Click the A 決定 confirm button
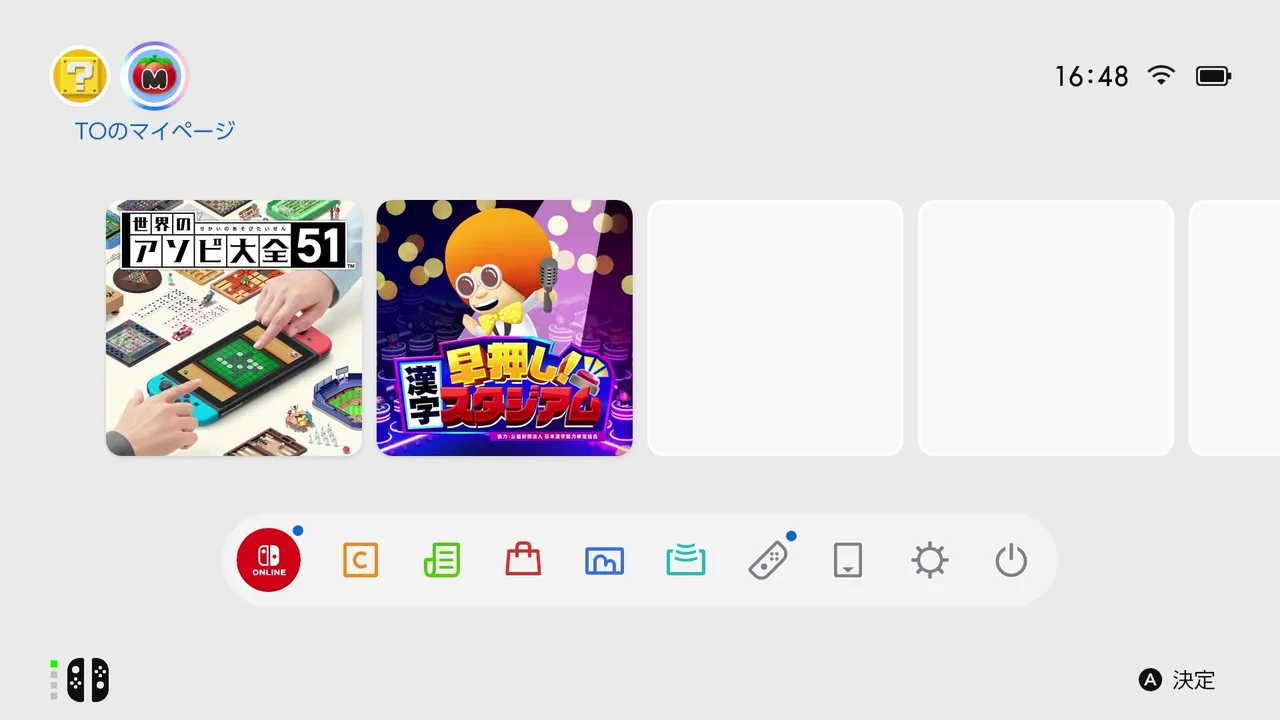Screen dimensions: 1280x720 tap(1177, 680)
